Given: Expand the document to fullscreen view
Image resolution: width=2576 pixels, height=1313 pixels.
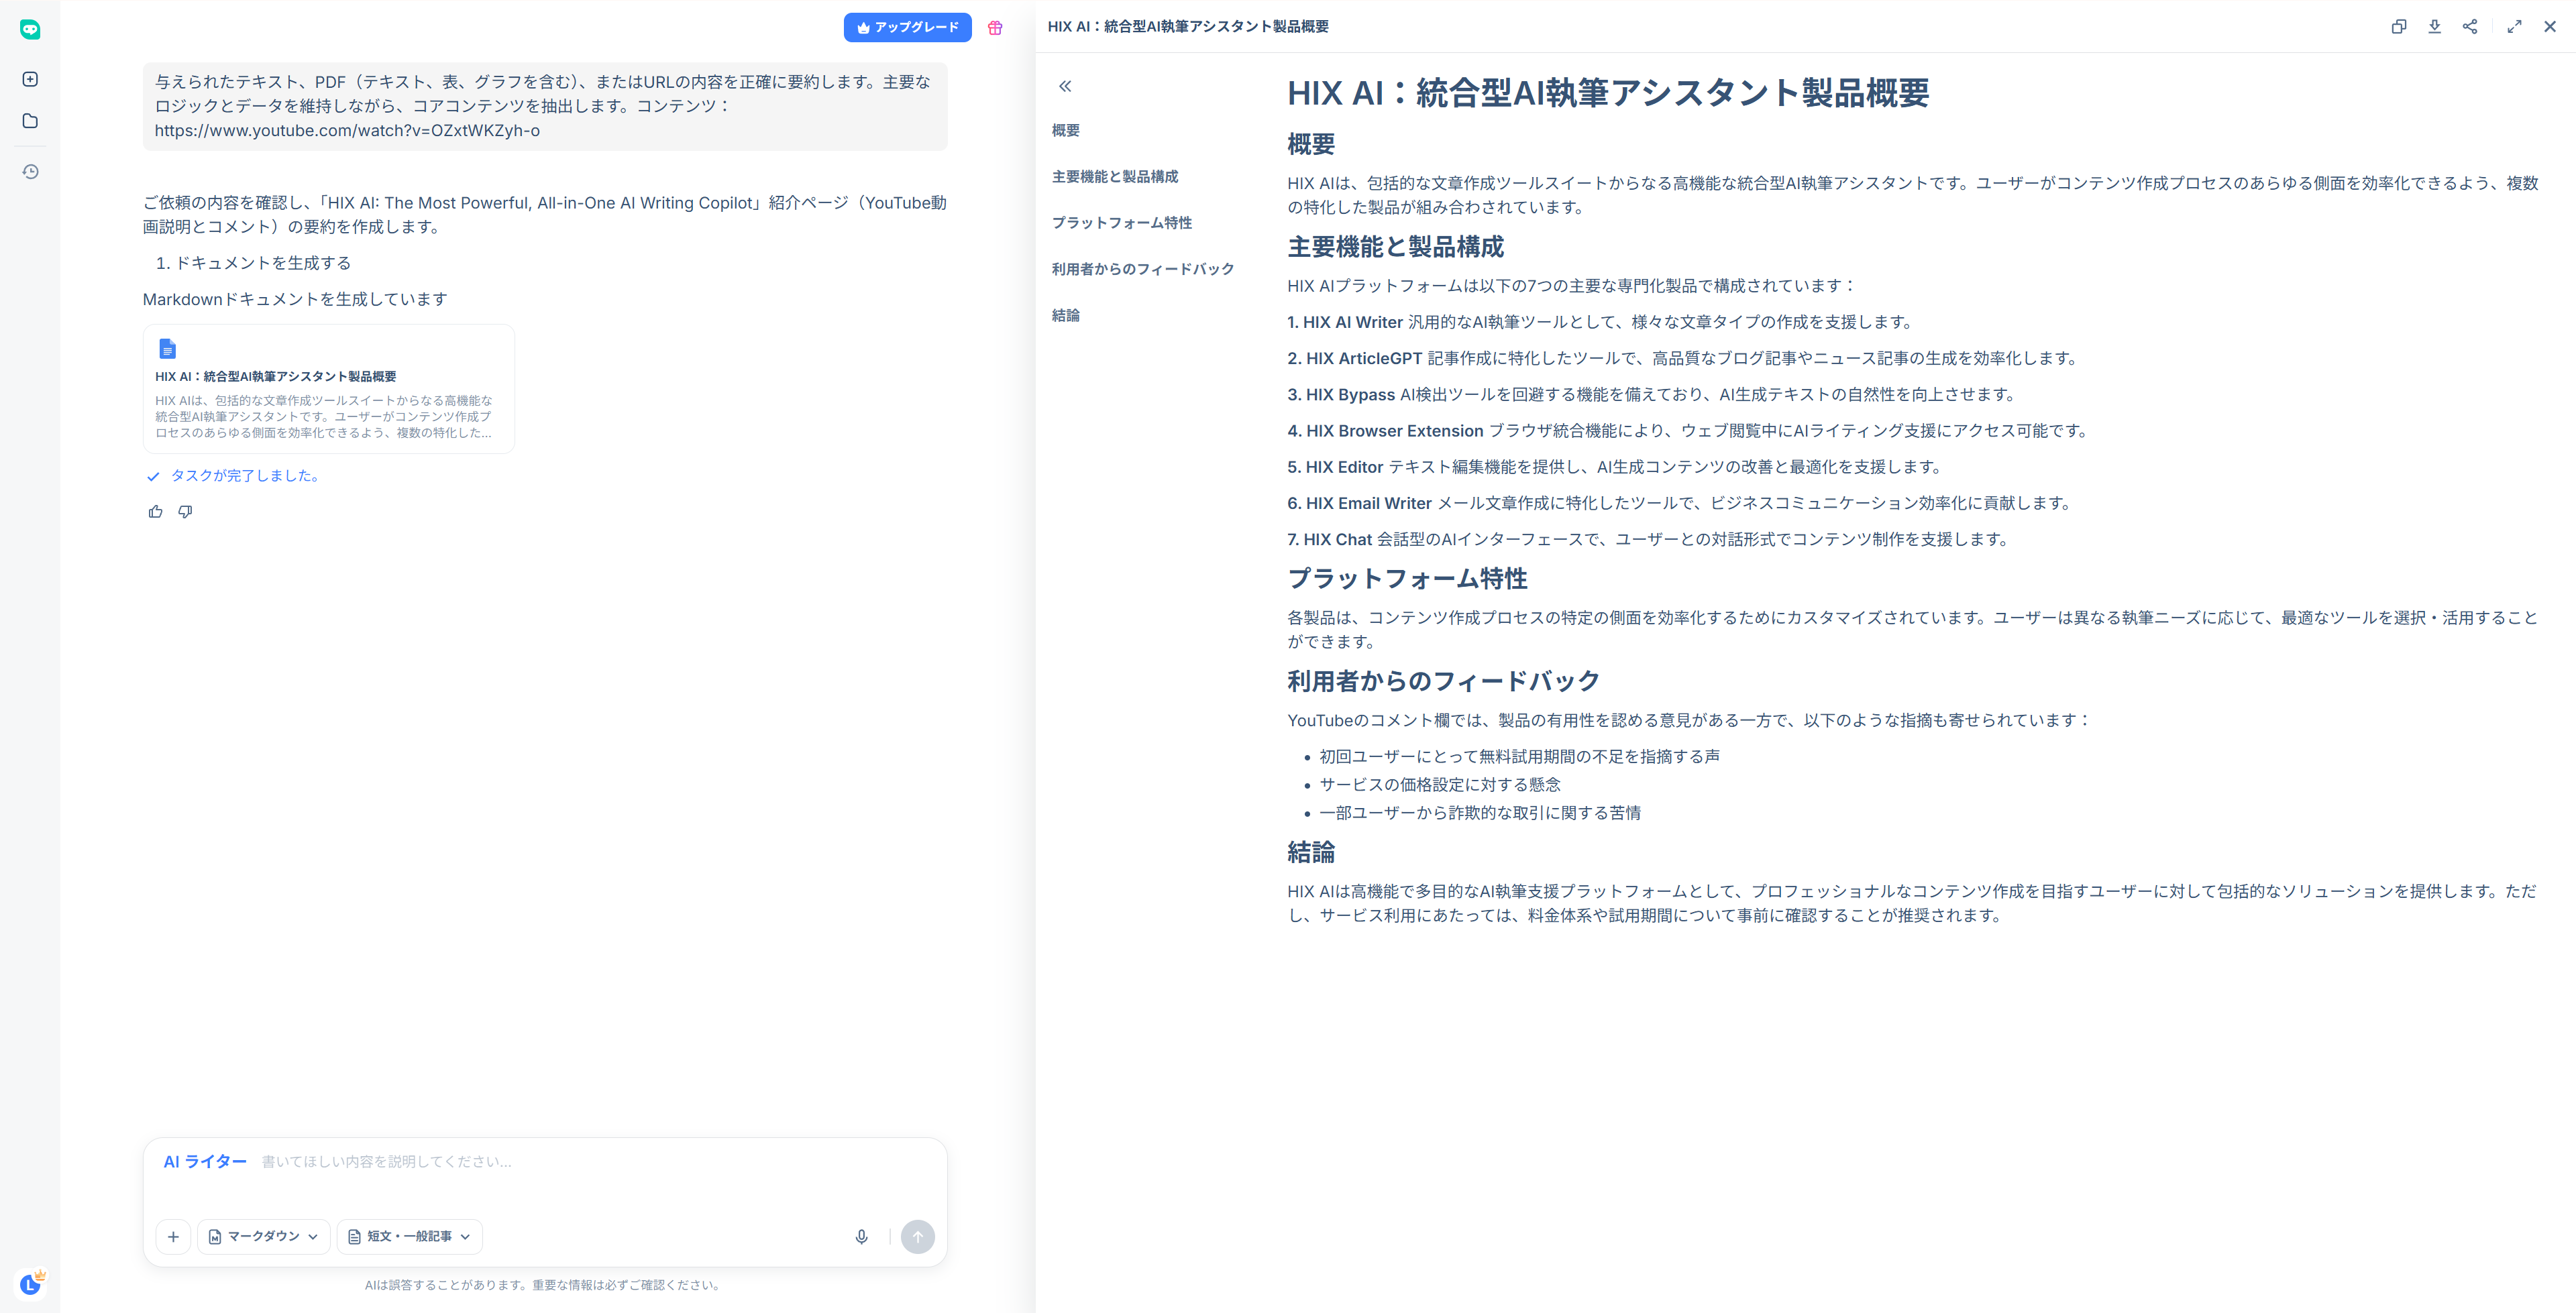Looking at the screenshot, I should click(2516, 26).
